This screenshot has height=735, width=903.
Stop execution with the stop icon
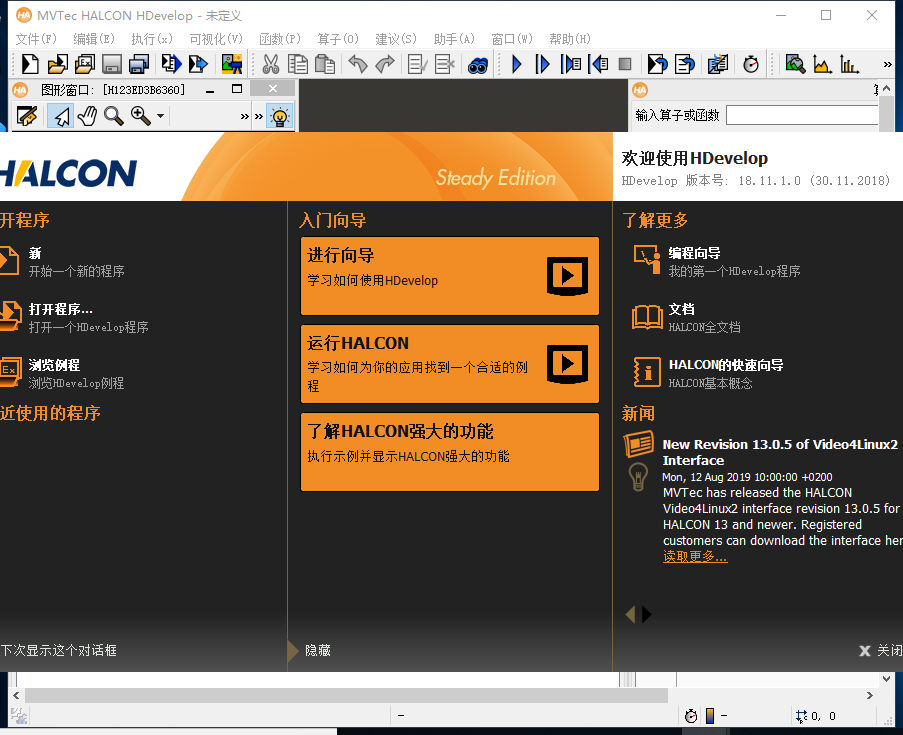(625, 63)
